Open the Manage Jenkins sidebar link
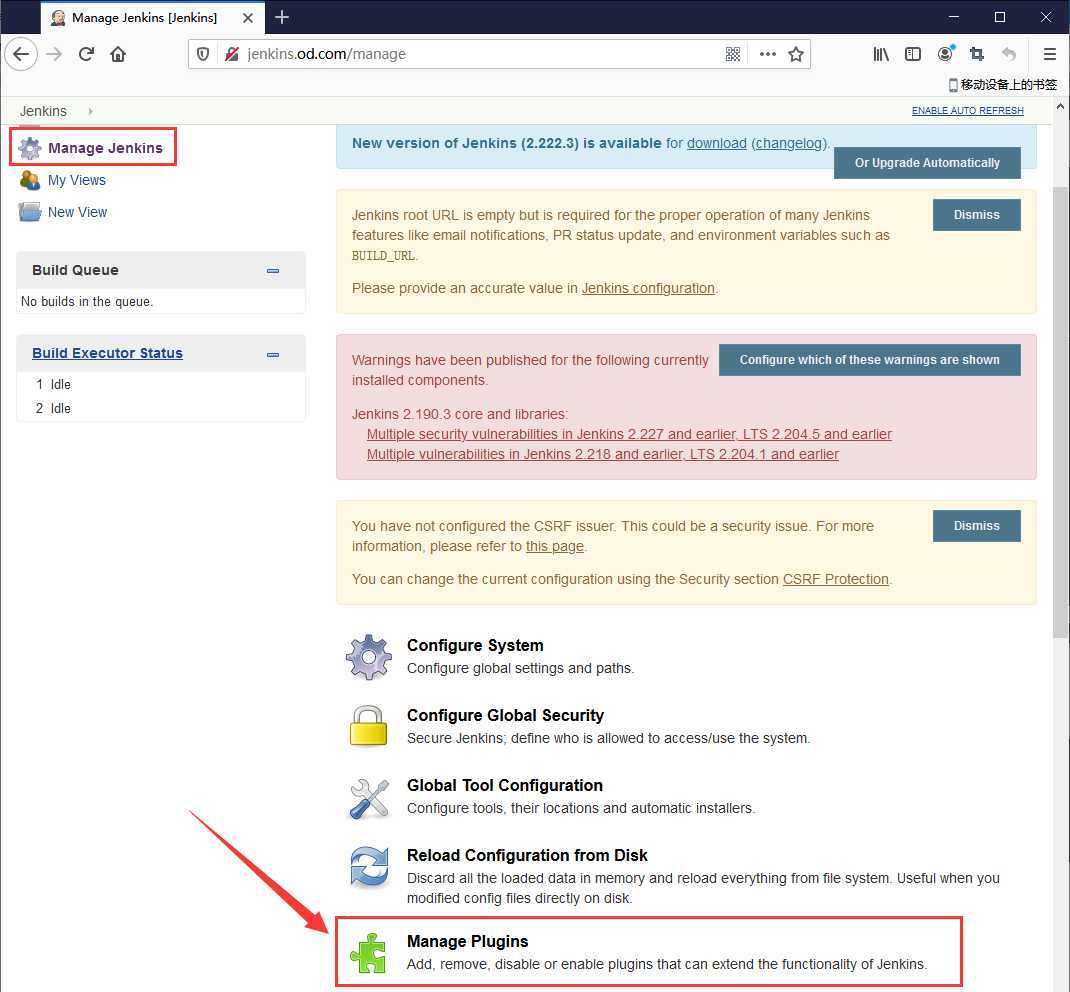This screenshot has width=1070, height=992. (x=105, y=148)
